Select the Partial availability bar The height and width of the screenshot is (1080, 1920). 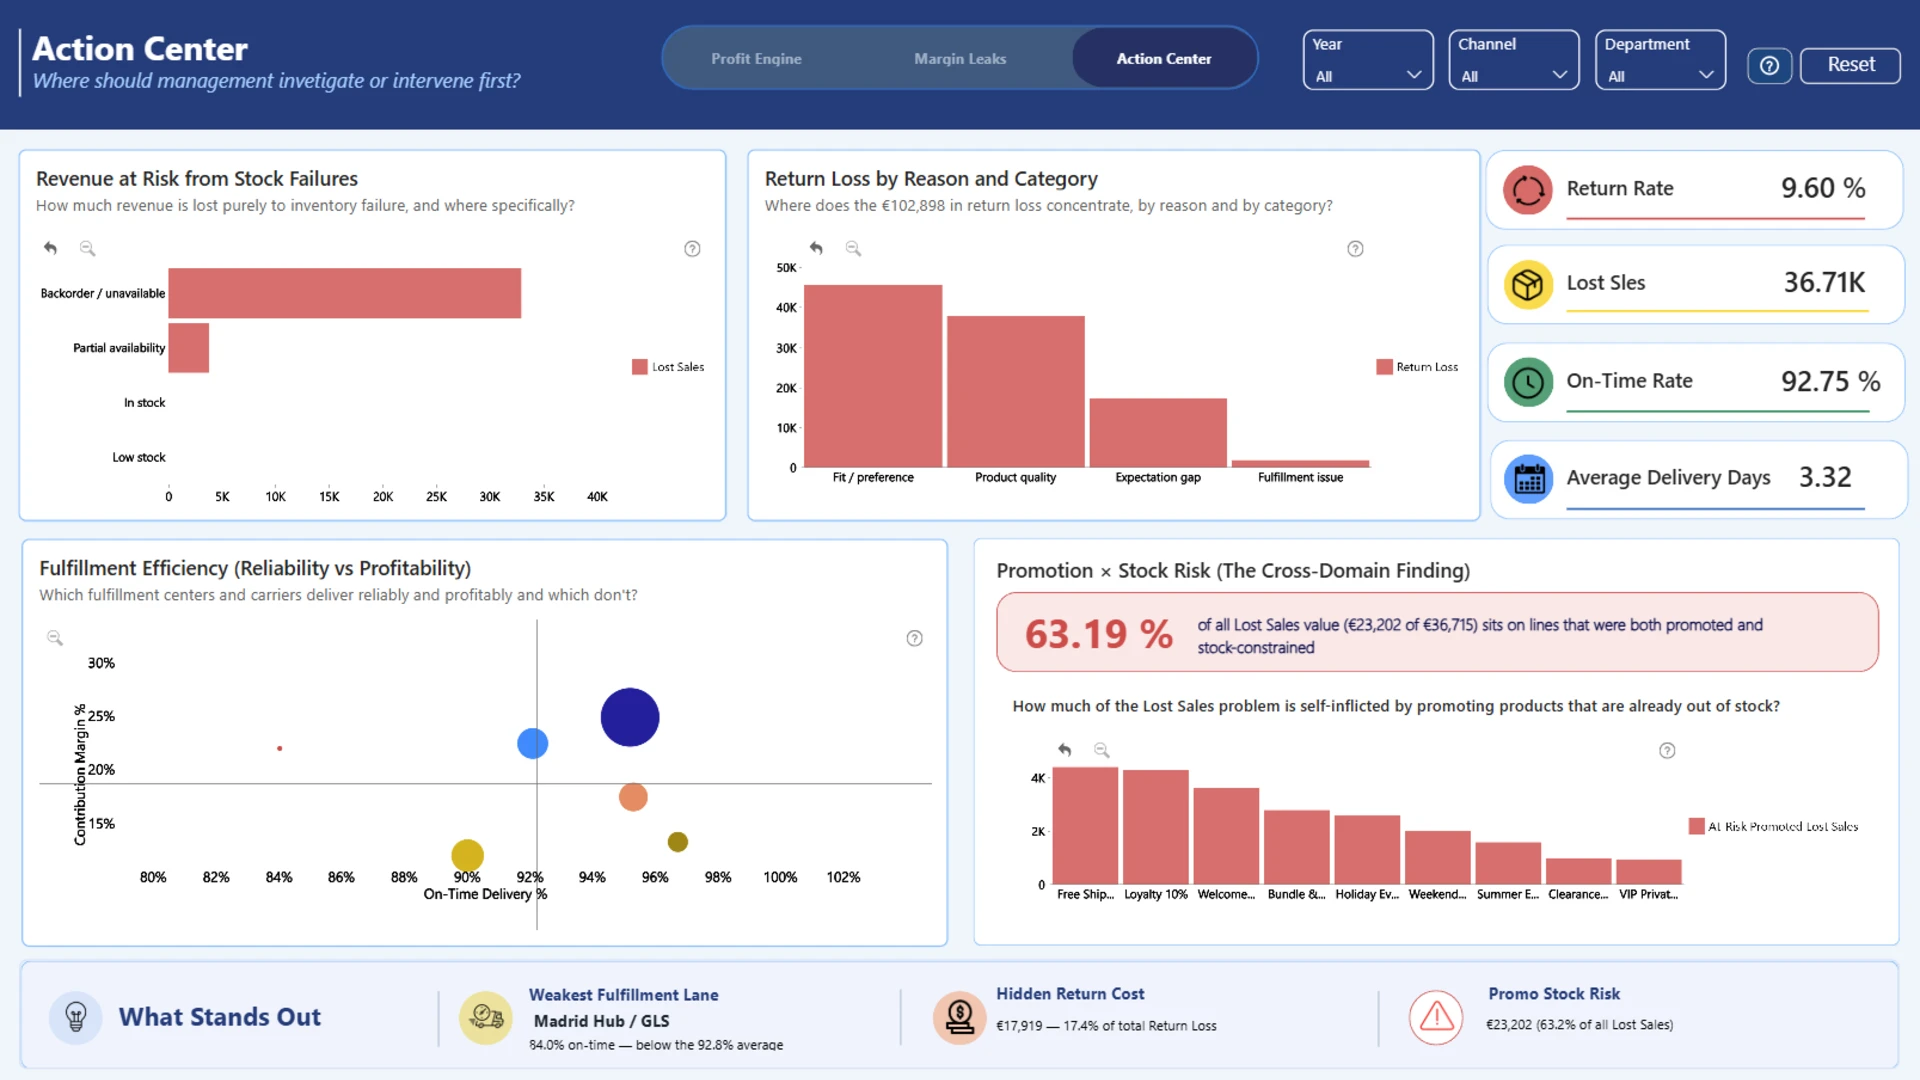pyautogui.click(x=189, y=348)
